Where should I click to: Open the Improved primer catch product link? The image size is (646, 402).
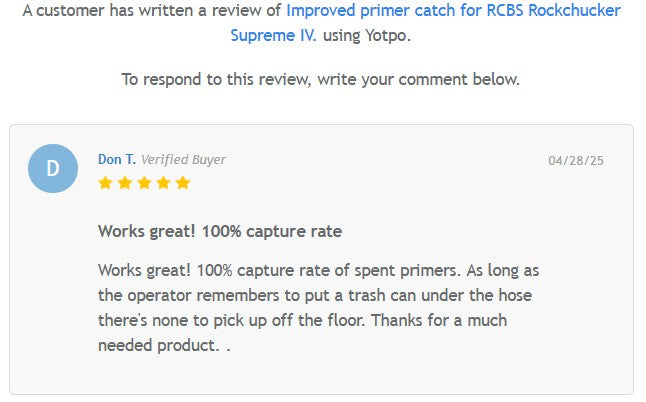[x=452, y=11]
